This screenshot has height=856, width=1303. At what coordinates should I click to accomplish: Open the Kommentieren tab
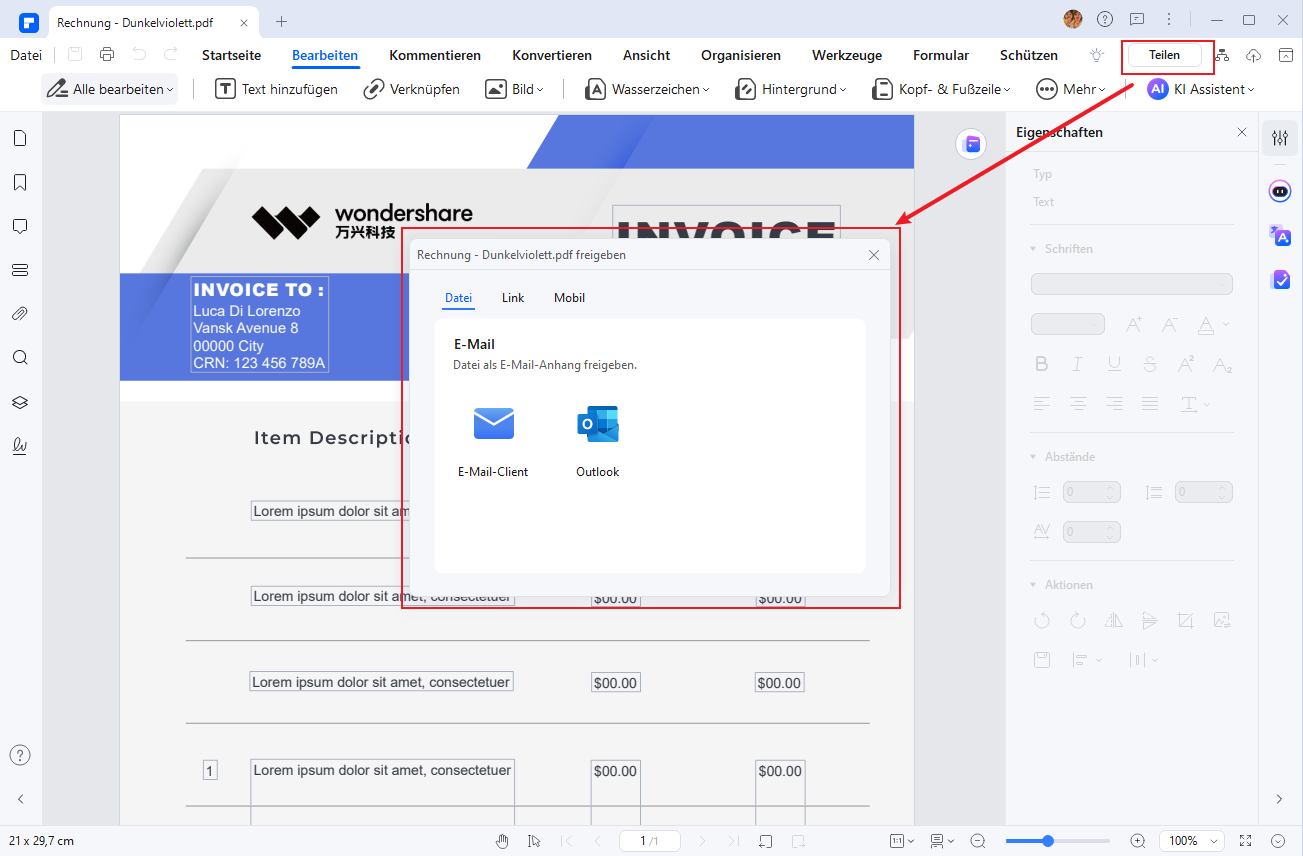tap(435, 55)
